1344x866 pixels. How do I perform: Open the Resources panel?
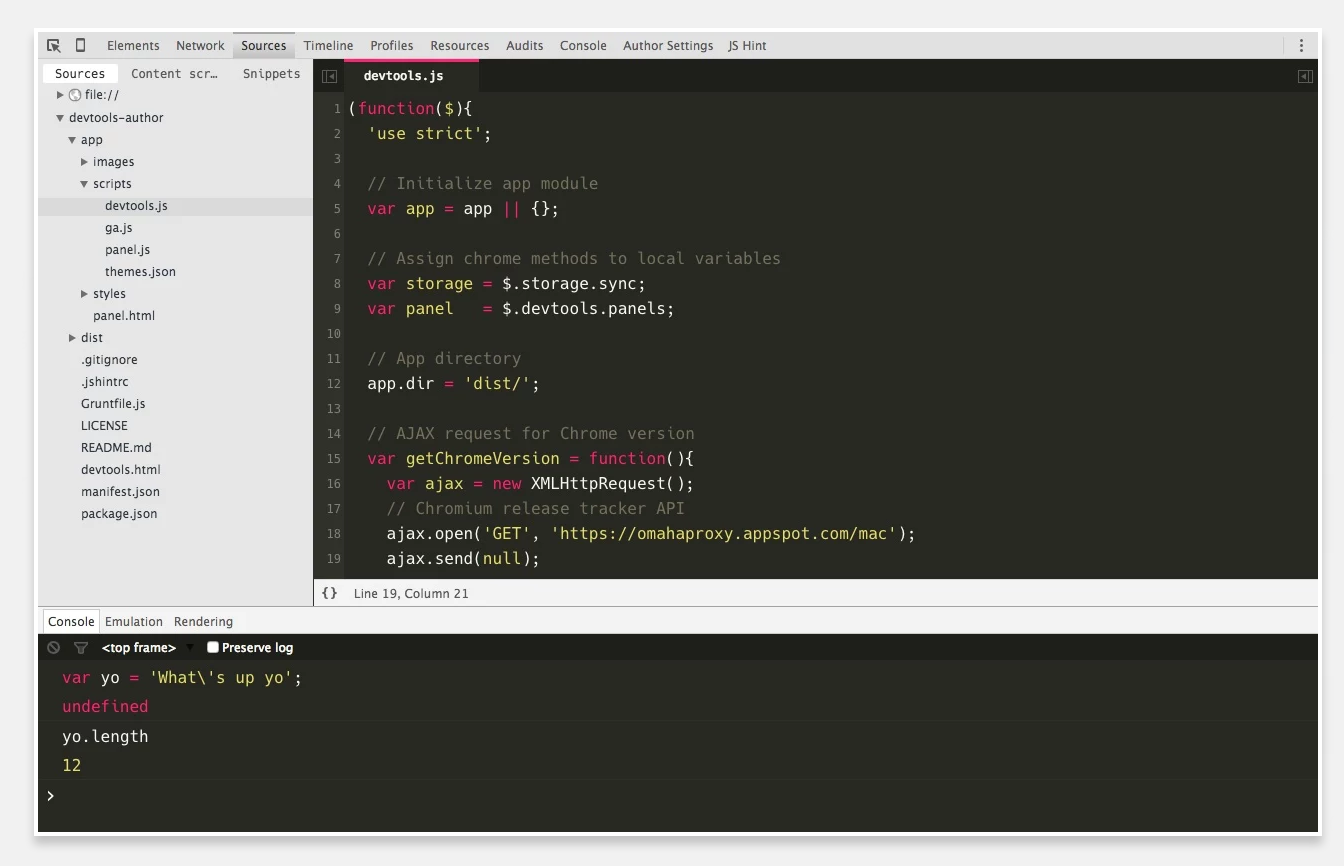pyautogui.click(x=460, y=45)
